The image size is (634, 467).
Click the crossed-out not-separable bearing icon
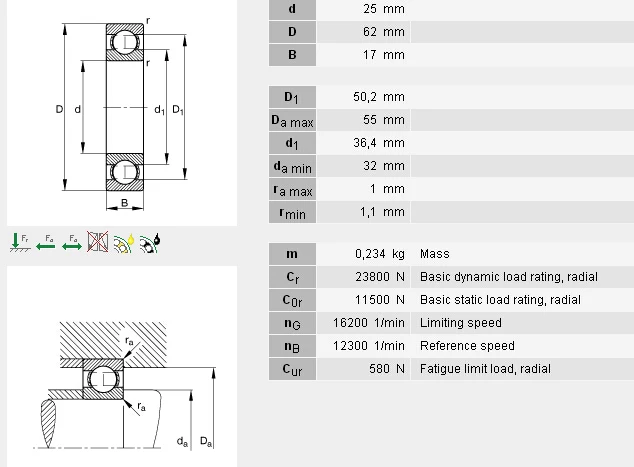97,242
